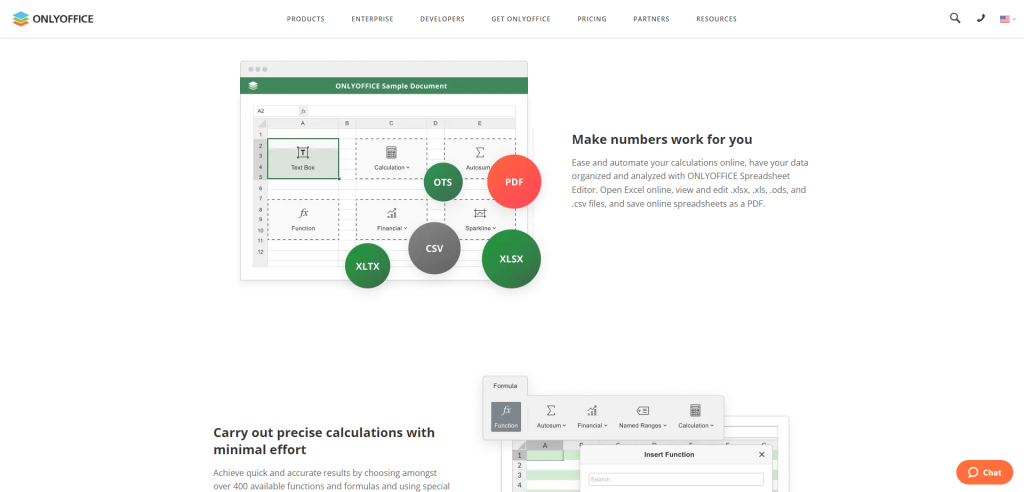Screen dimensions: 1024x492
Task: Click the PDF format bubble
Action: click(x=514, y=182)
